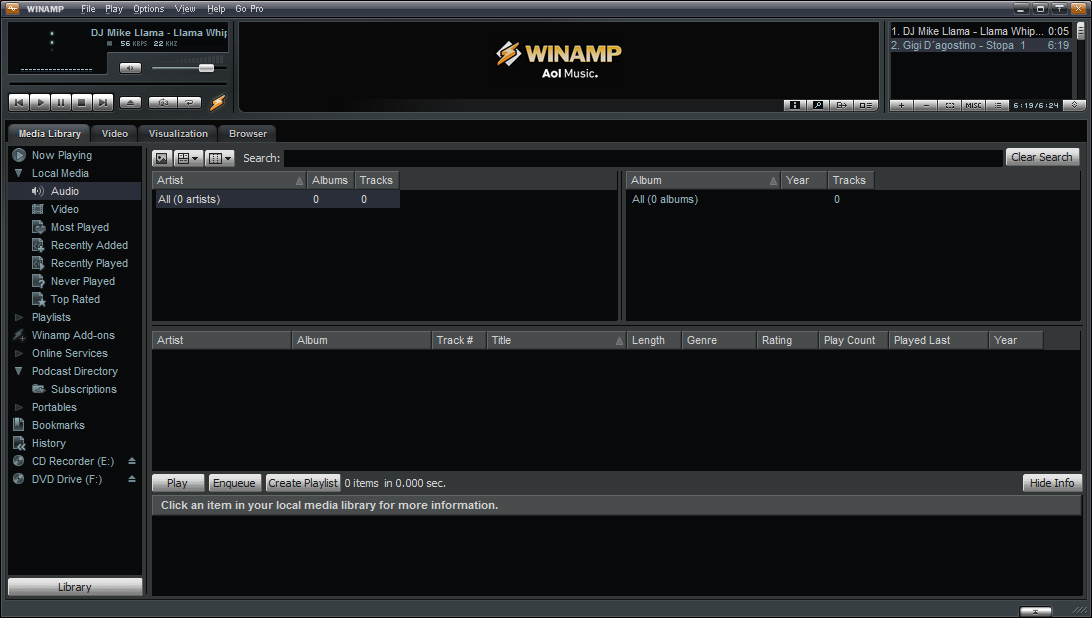Click the Subscriptions icon under Podcast Directory
Image resolution: width=1092 pixels, height=618 pixels.
pyautogui.click(x=38, y=389)
